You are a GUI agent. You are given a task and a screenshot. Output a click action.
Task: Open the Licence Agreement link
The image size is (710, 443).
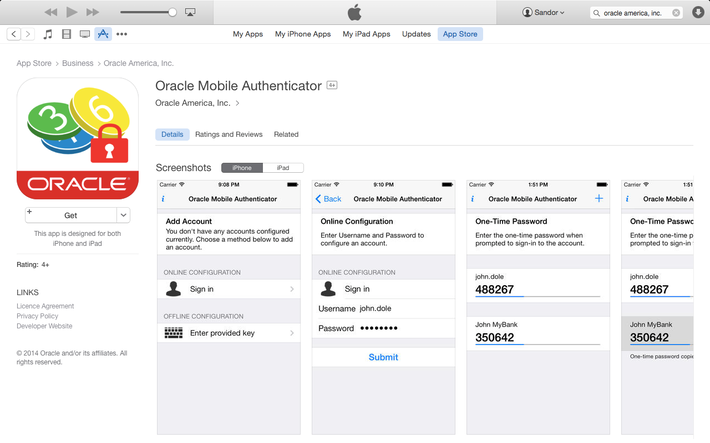[x=45, y=306]
